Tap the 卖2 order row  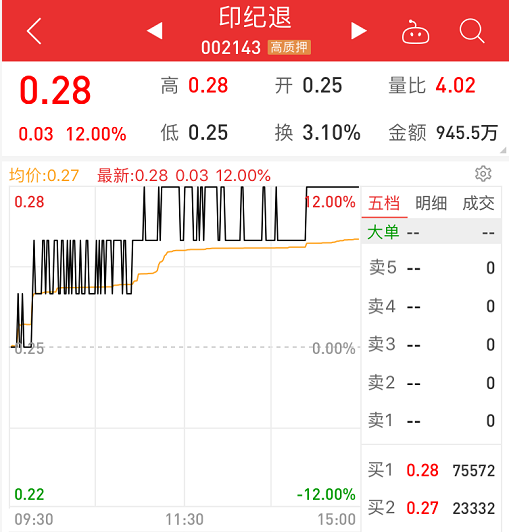tap(431, 383)
